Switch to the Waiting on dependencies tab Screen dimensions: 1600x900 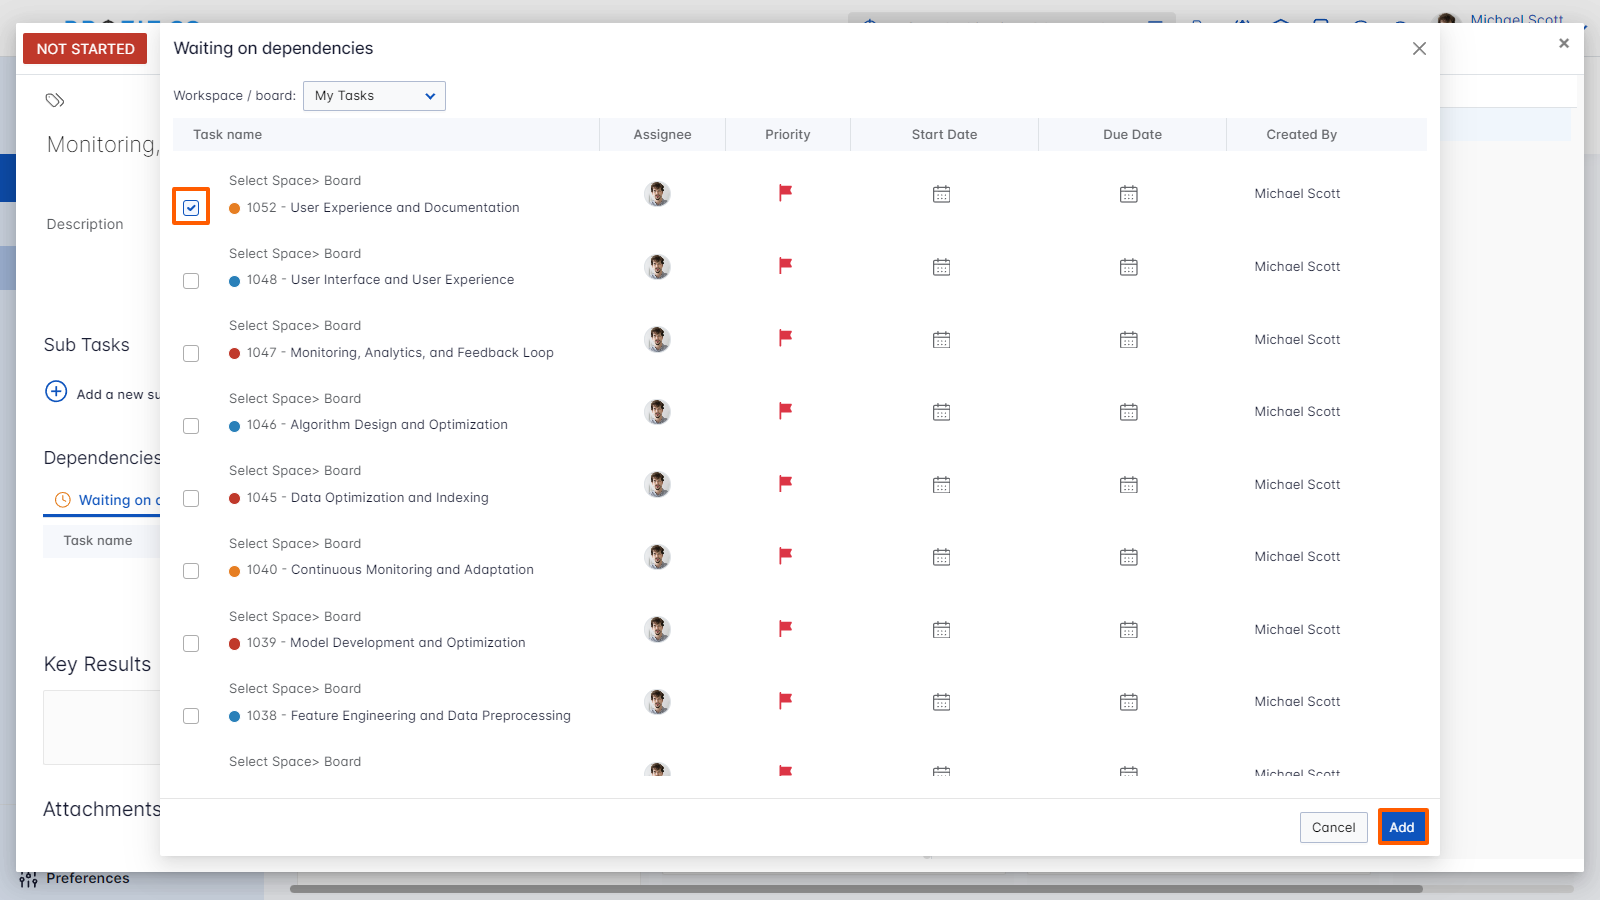pos(120,499)
